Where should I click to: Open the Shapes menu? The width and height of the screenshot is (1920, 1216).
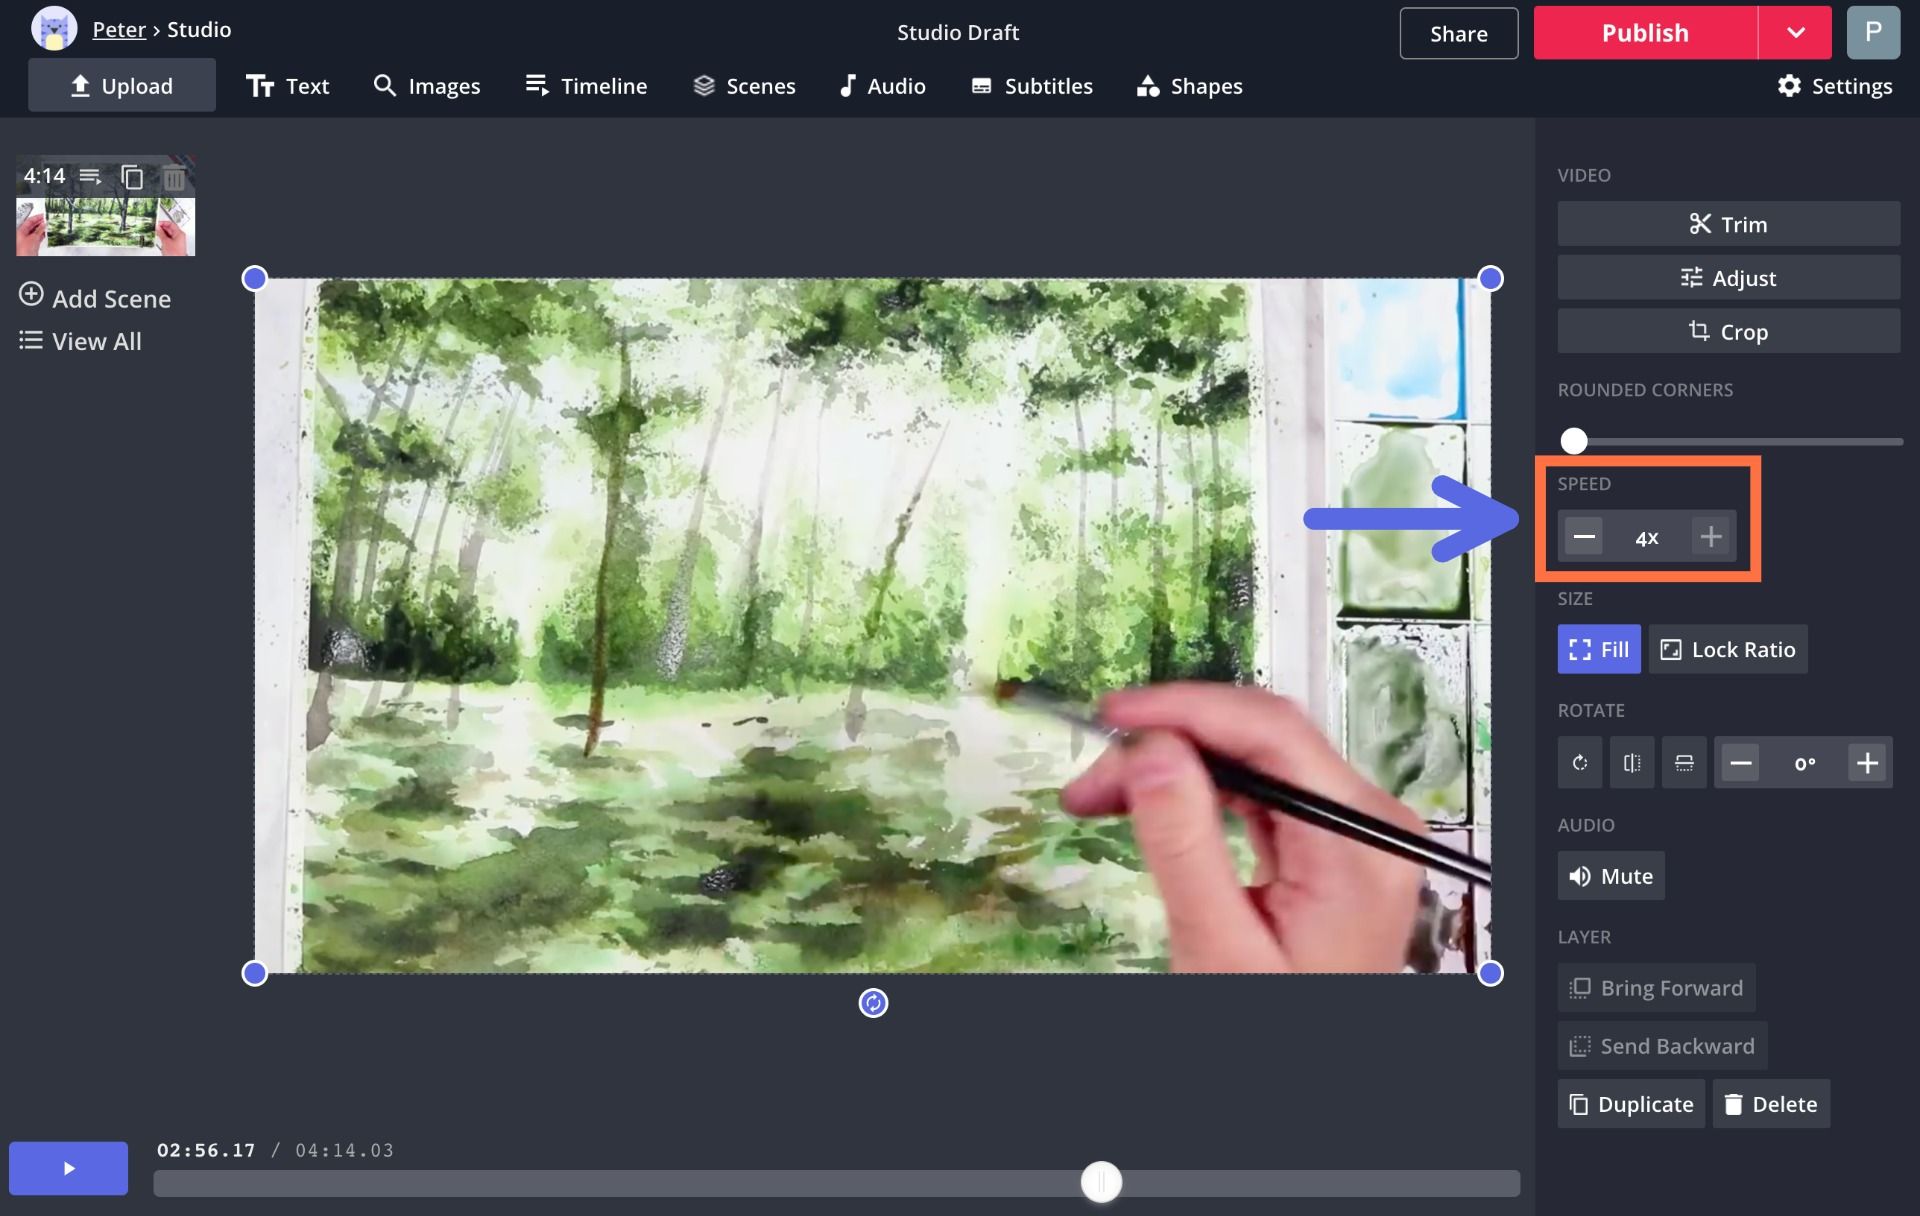tap(1189, 86)
